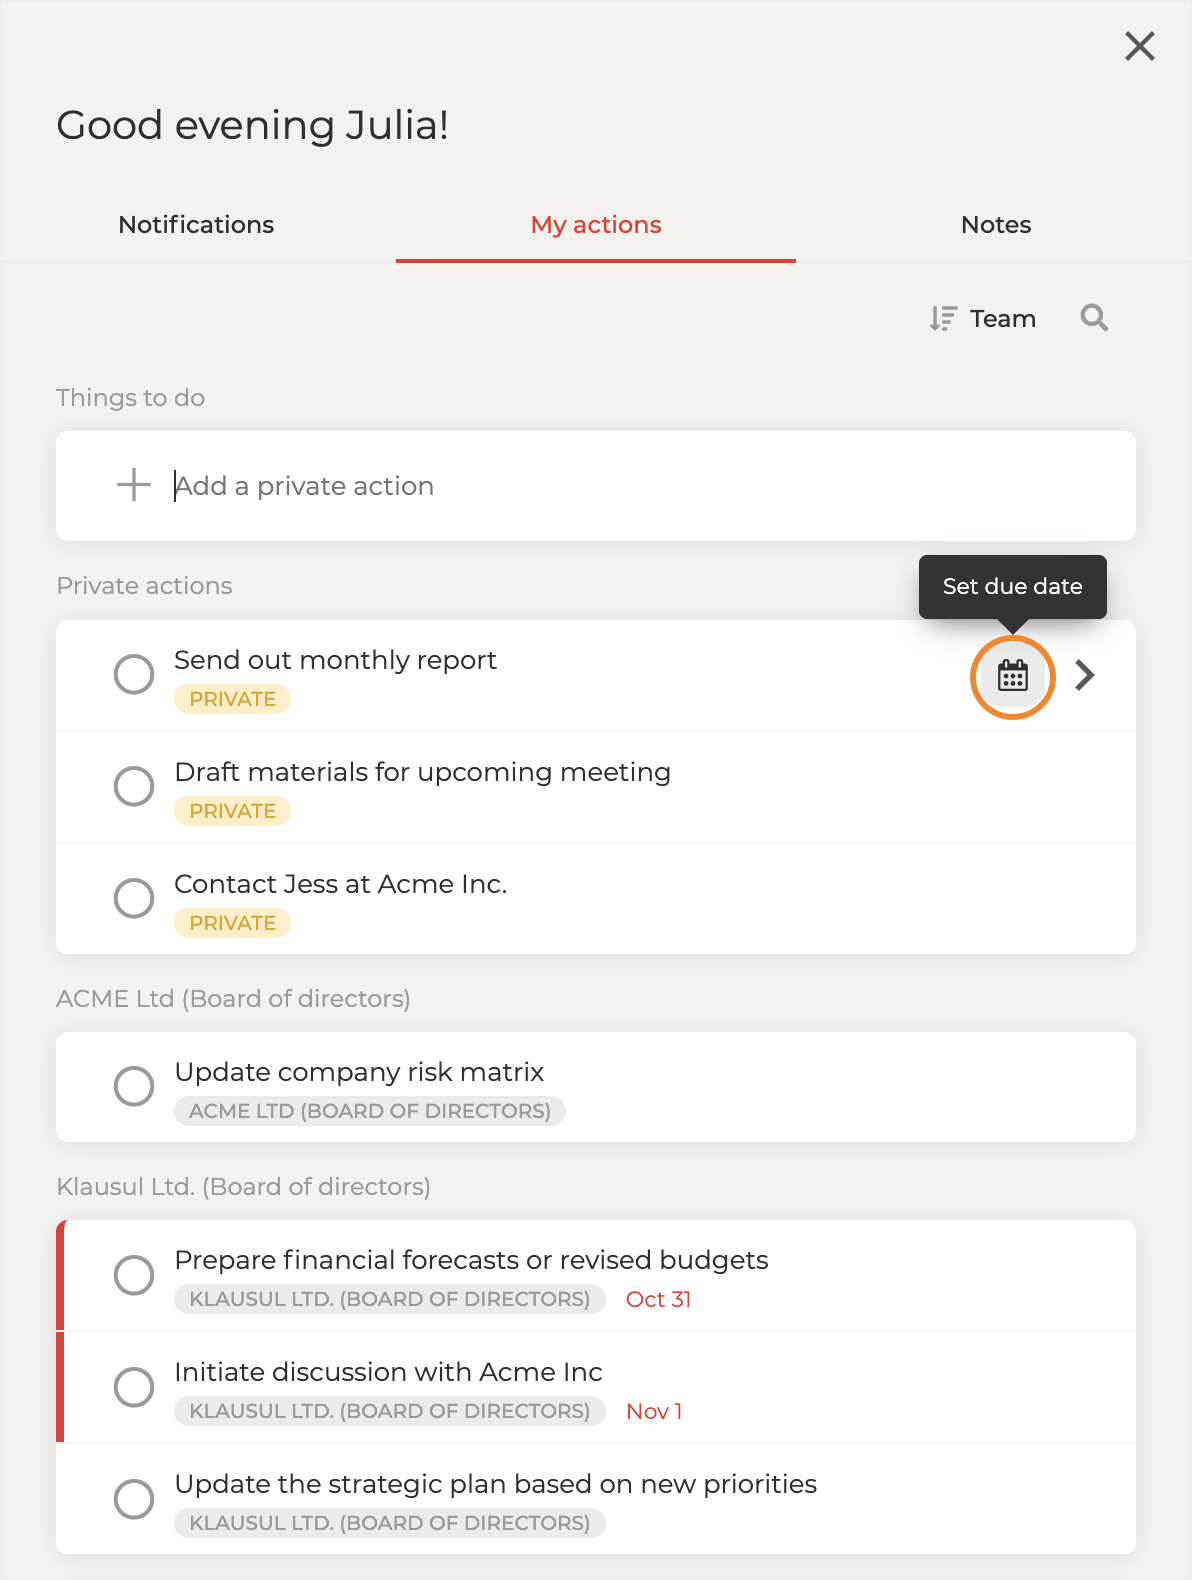
Task: Click the sort icon beside Team
Action: coord(942,319)
